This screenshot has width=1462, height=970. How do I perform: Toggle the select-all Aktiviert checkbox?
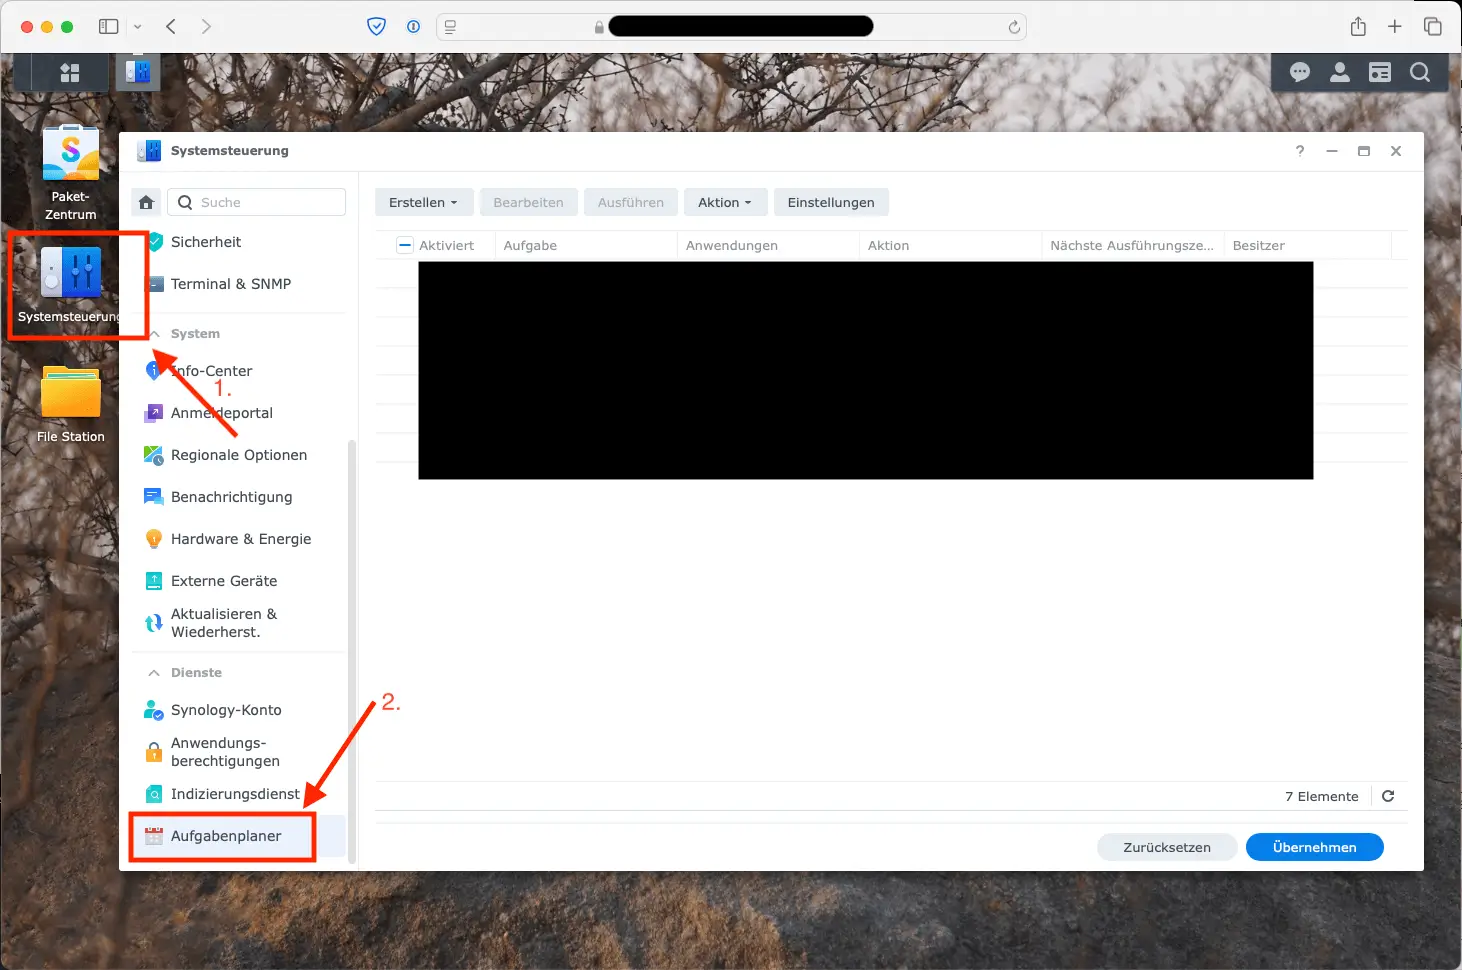tap(405, 244)
